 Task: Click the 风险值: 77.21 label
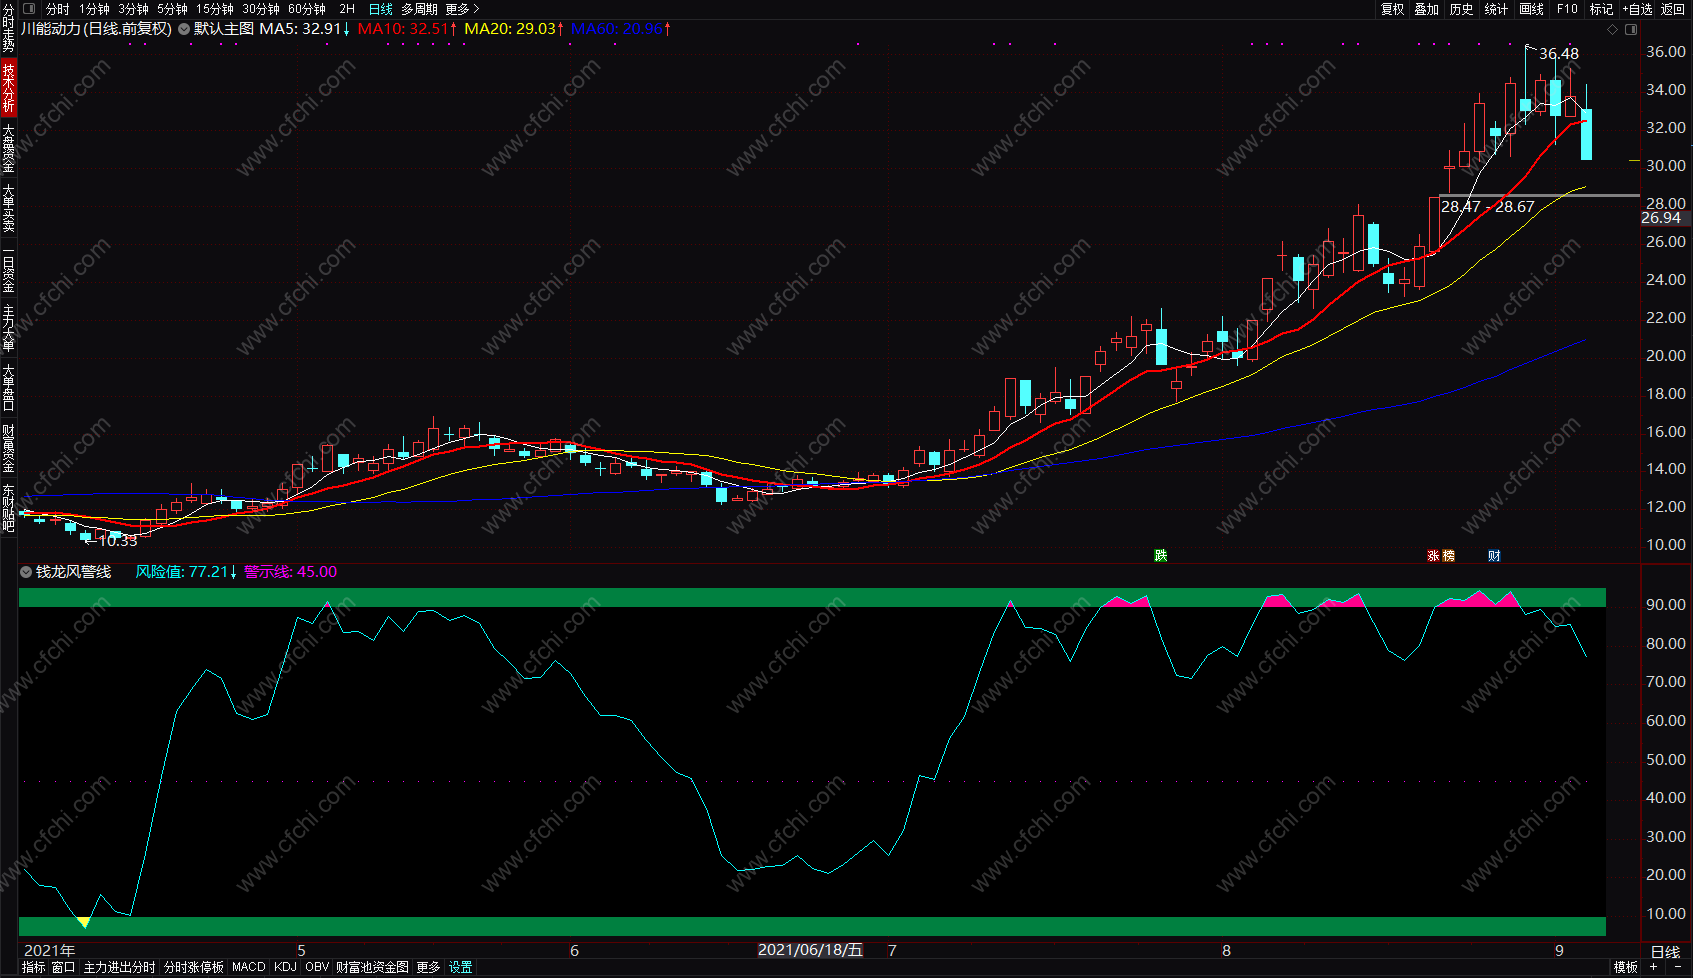[x=186, y=572]
